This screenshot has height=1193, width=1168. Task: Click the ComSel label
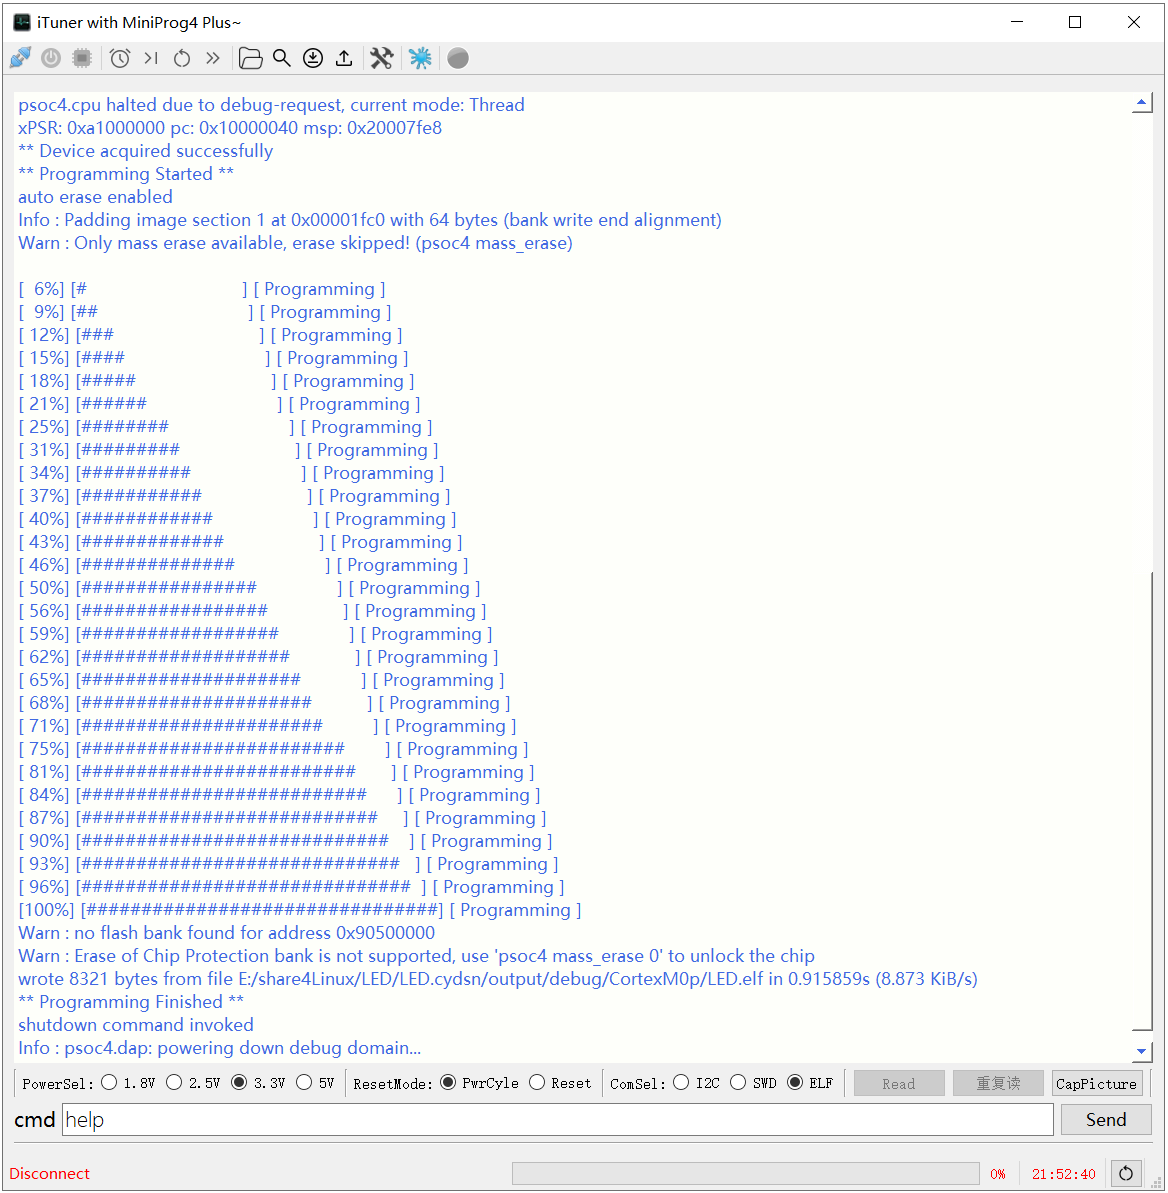[x=638, y=1083]
